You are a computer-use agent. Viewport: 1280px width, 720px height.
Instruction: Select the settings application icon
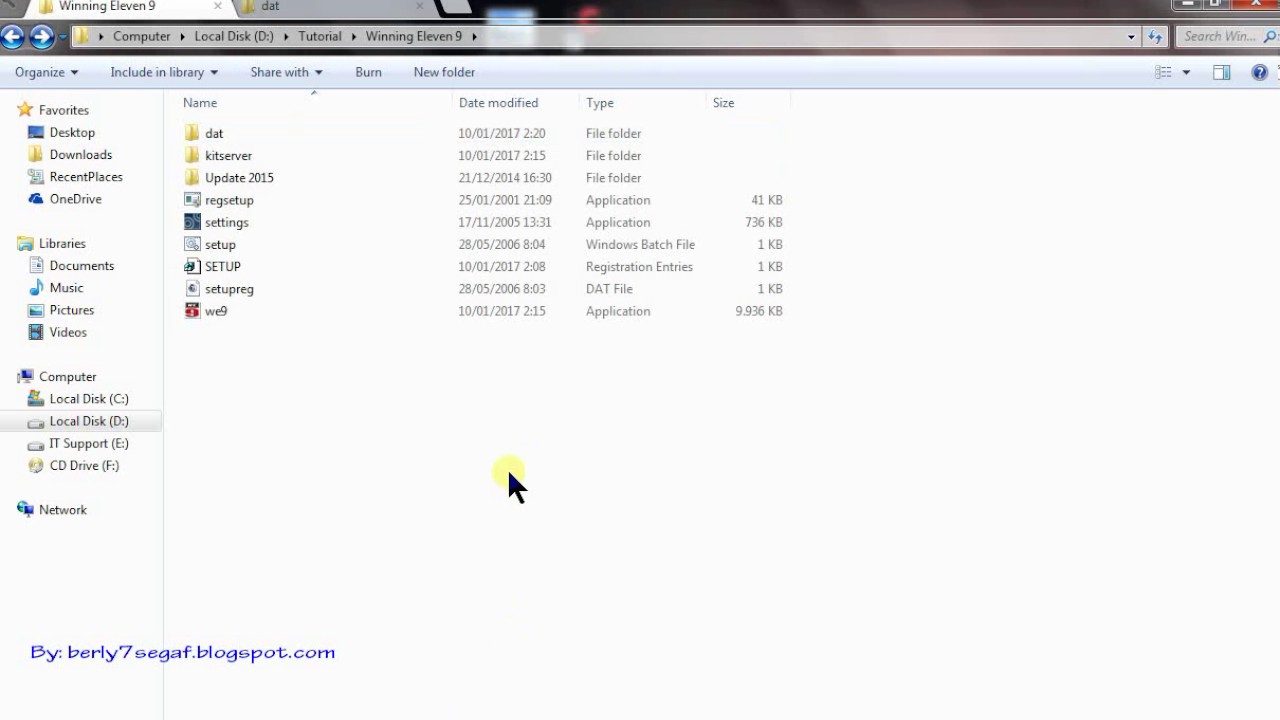coord(192,222)
